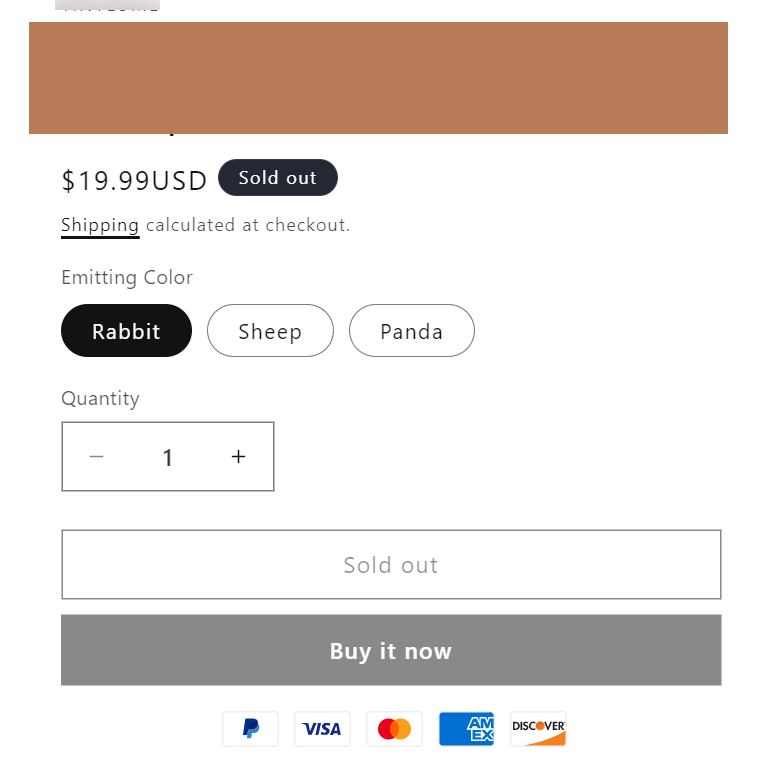Open the Shipping policy link
The width and height of the screenshot is (783, 766).
point(100,225)
